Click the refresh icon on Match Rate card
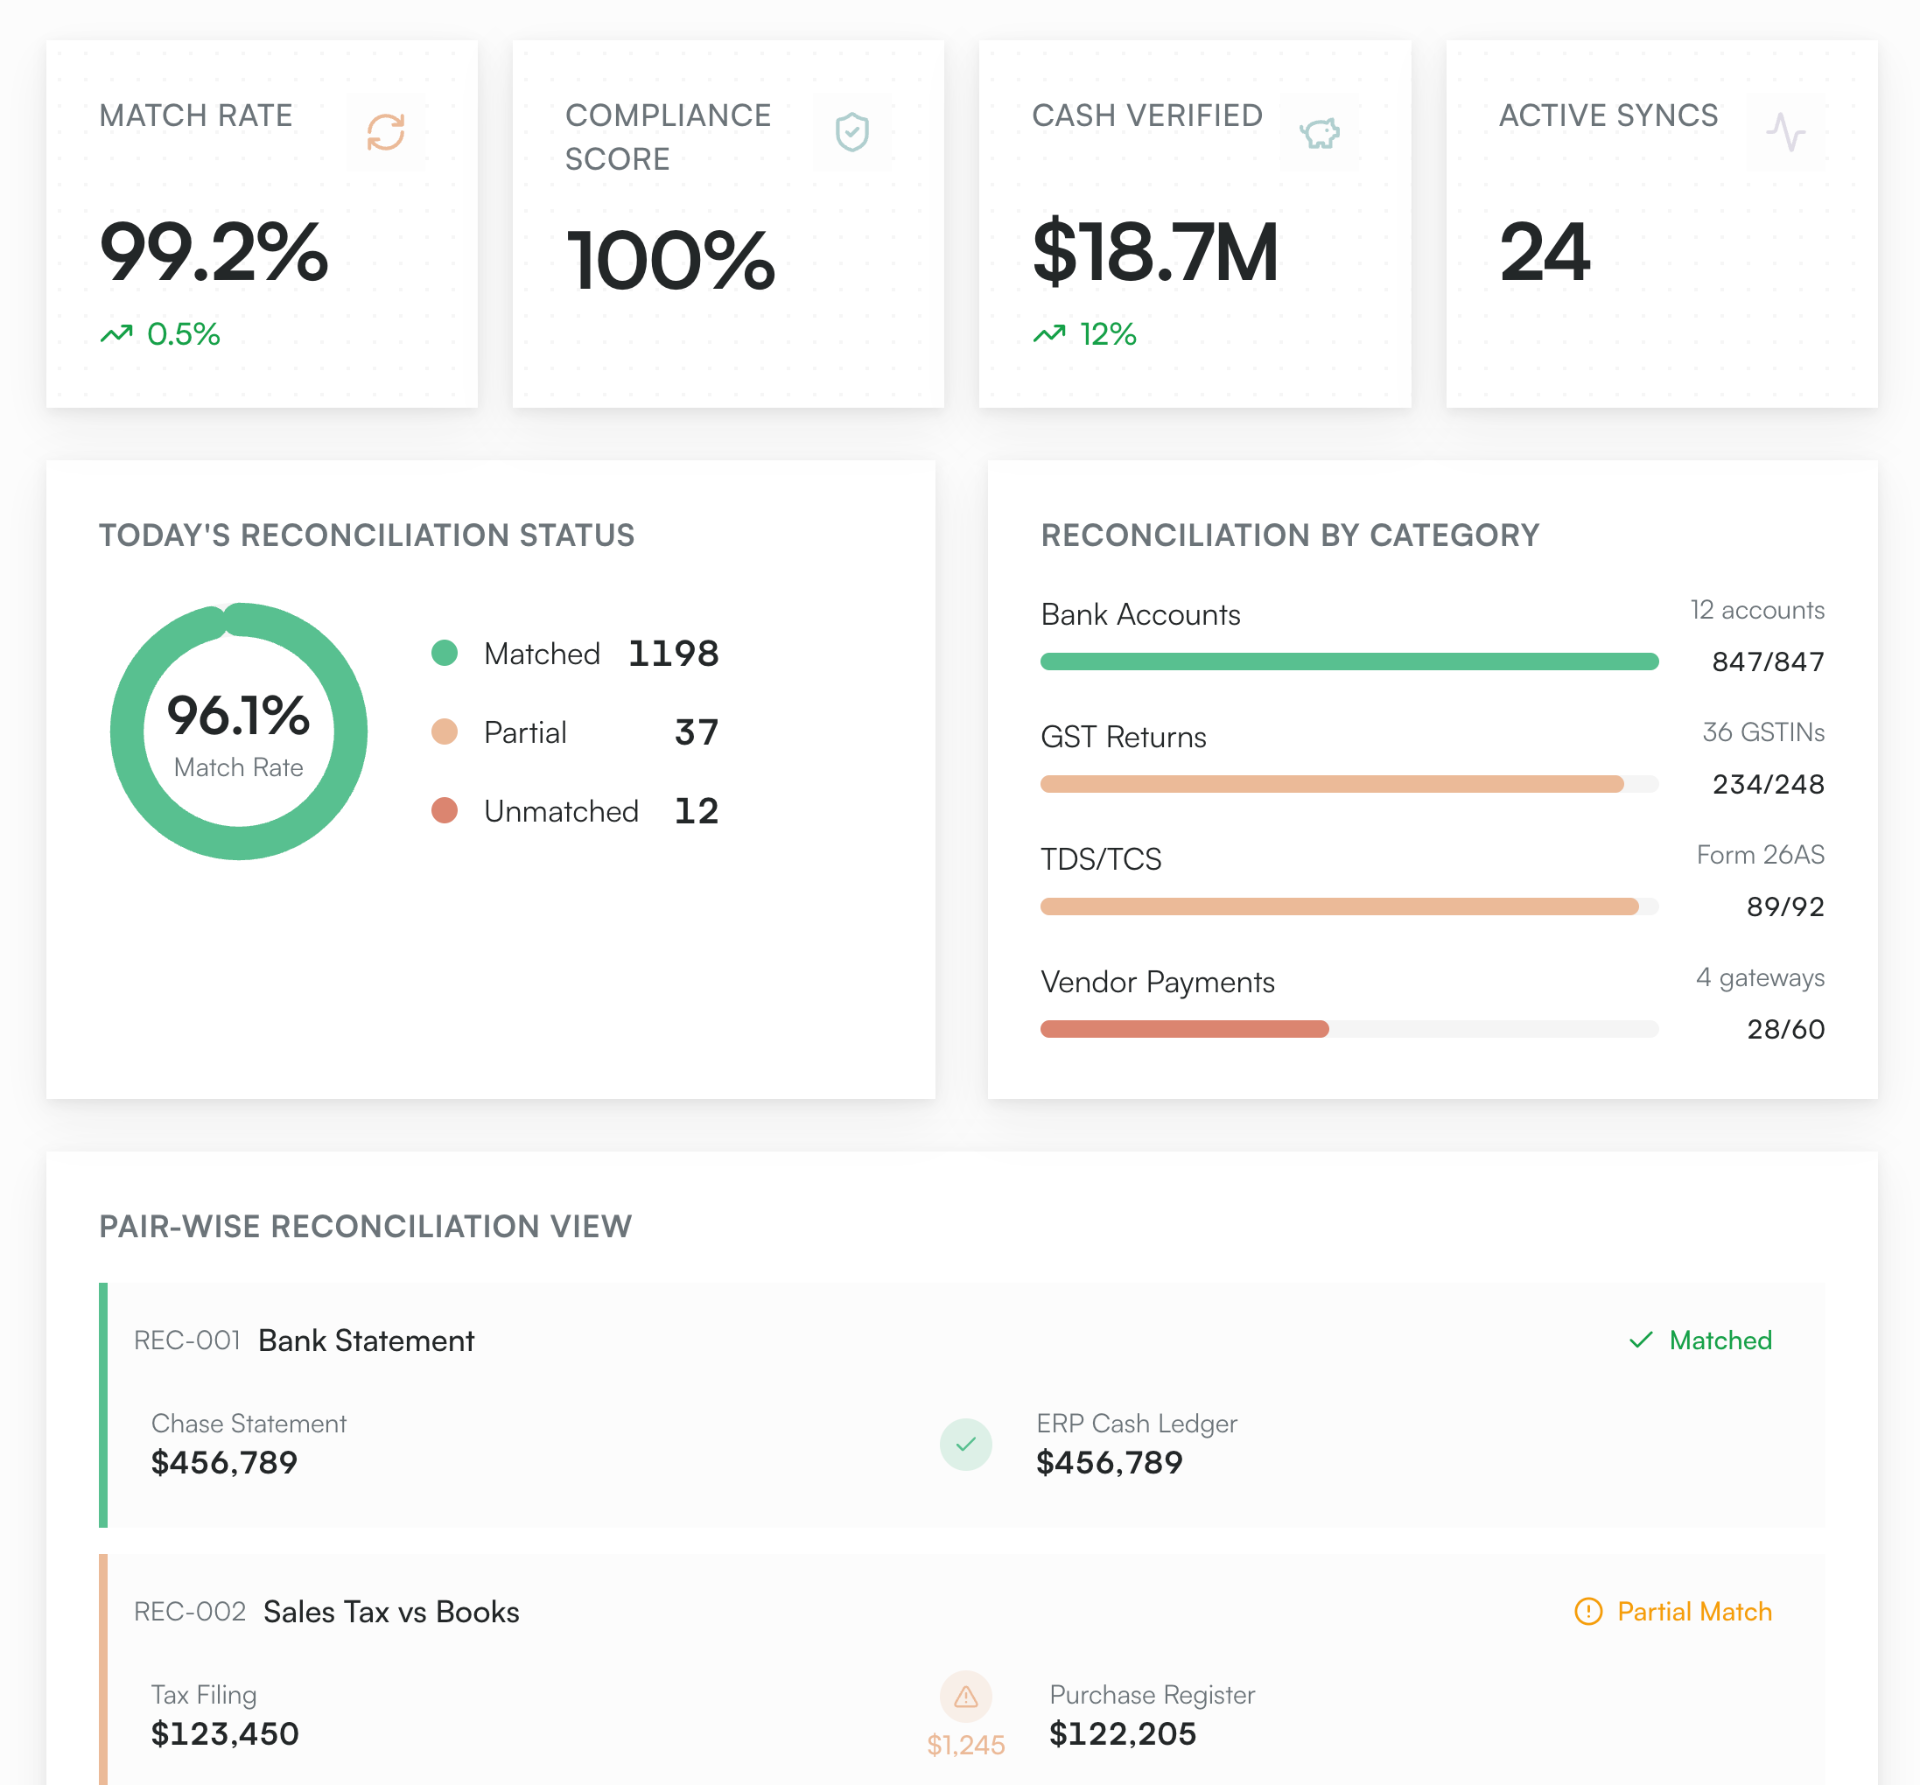The height and width of the screenshot is (1785, 1920). [386, 131]
